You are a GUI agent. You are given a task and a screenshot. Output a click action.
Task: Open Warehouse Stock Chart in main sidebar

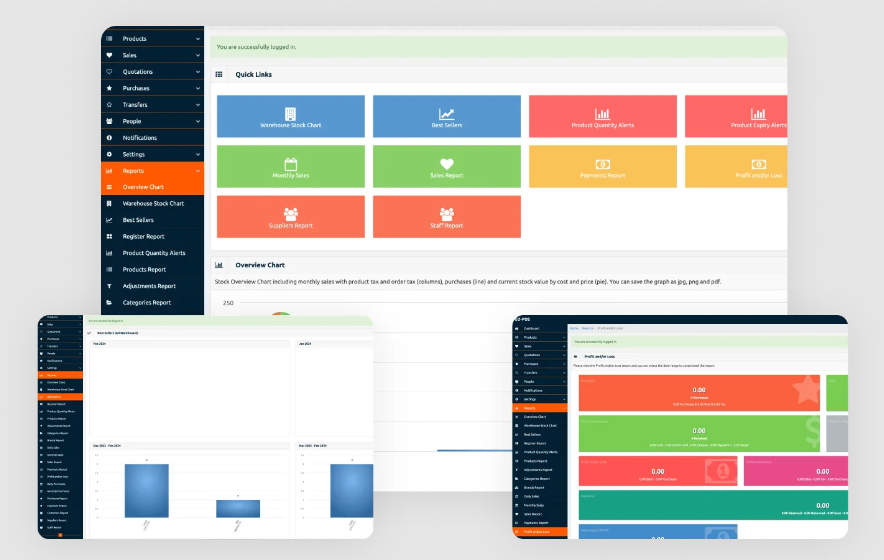152,203
